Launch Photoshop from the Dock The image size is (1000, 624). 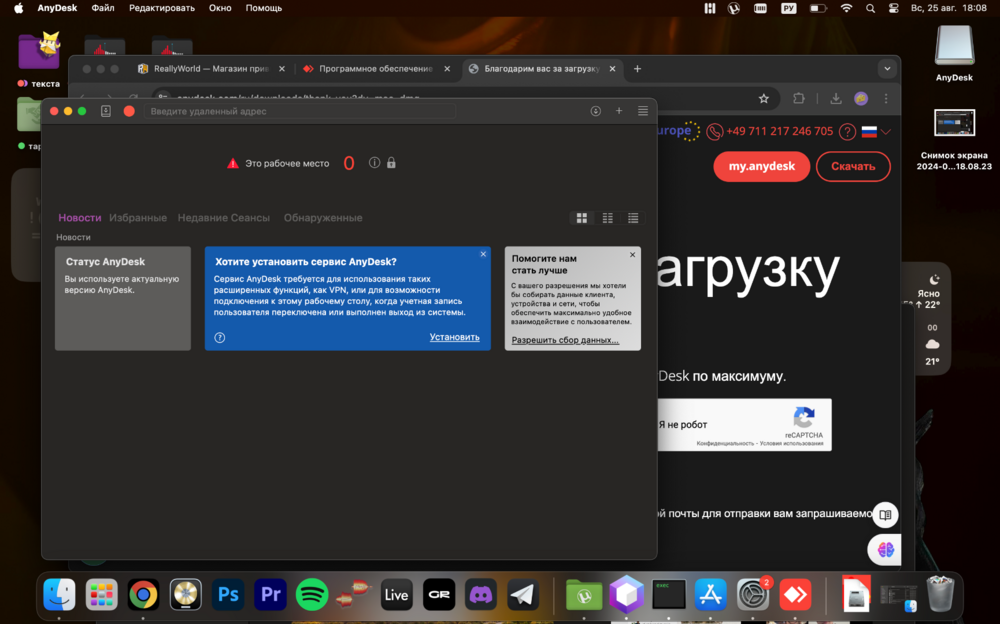click(x=228, y=595)
